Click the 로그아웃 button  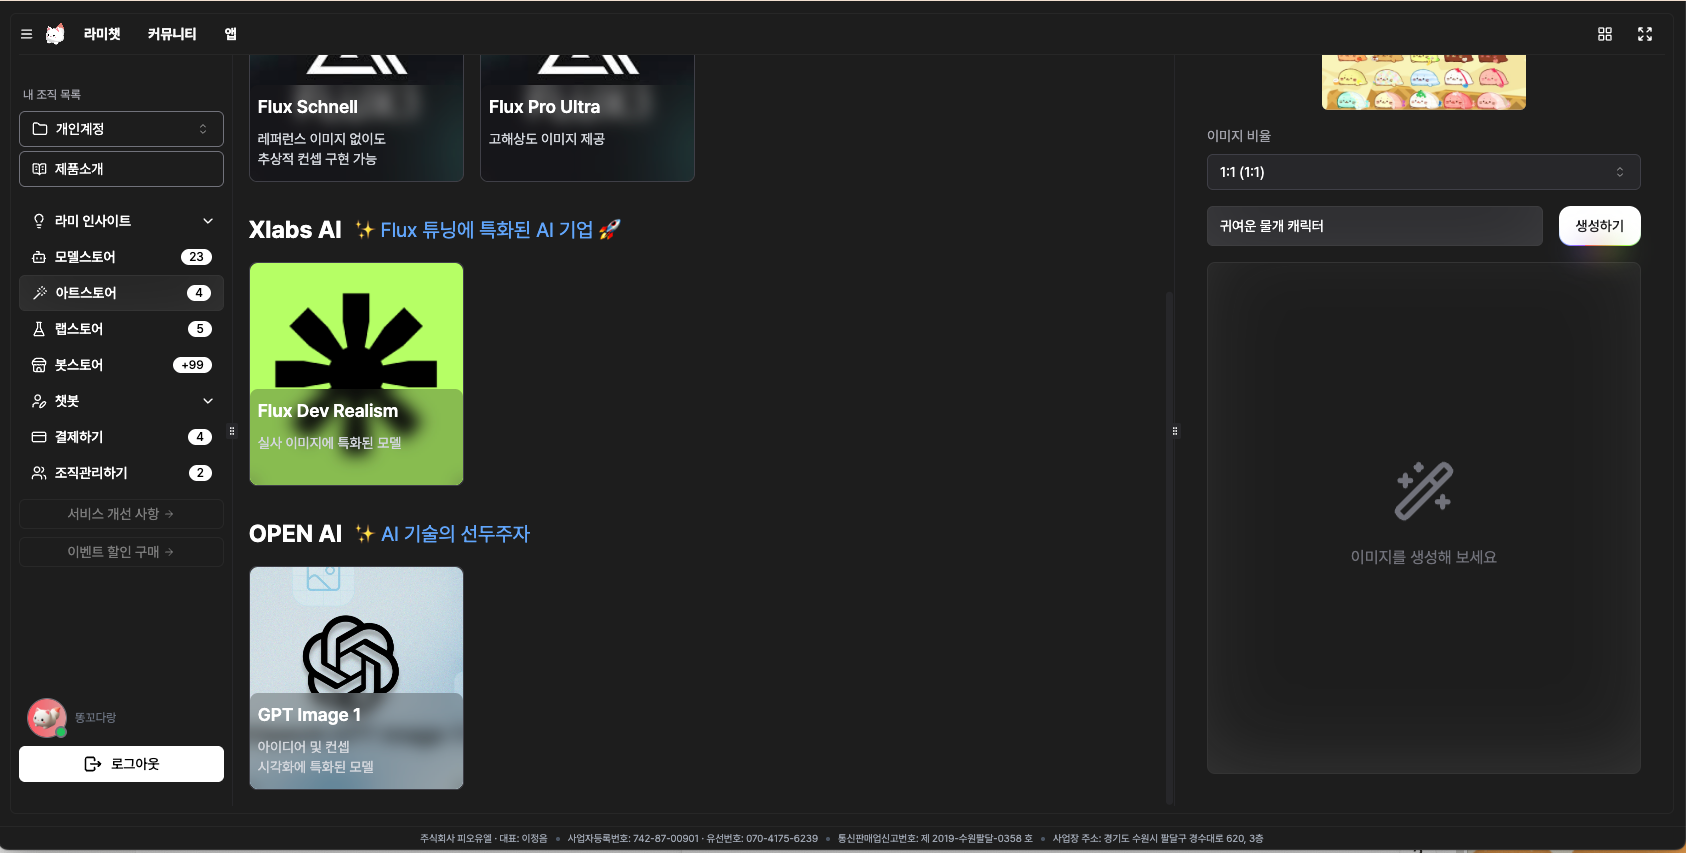pyautogui.click(x=121, y=764)
